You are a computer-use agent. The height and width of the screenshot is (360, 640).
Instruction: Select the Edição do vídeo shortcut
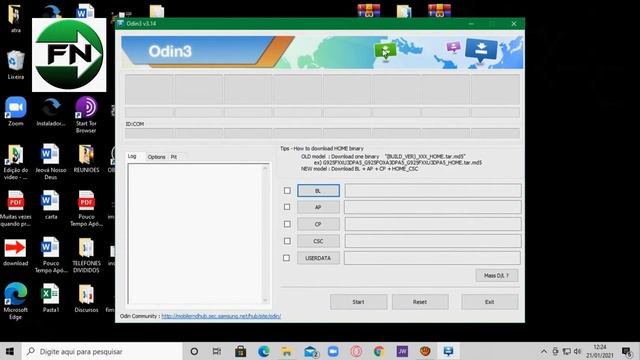pyautogui.click(x=16, y=162)
